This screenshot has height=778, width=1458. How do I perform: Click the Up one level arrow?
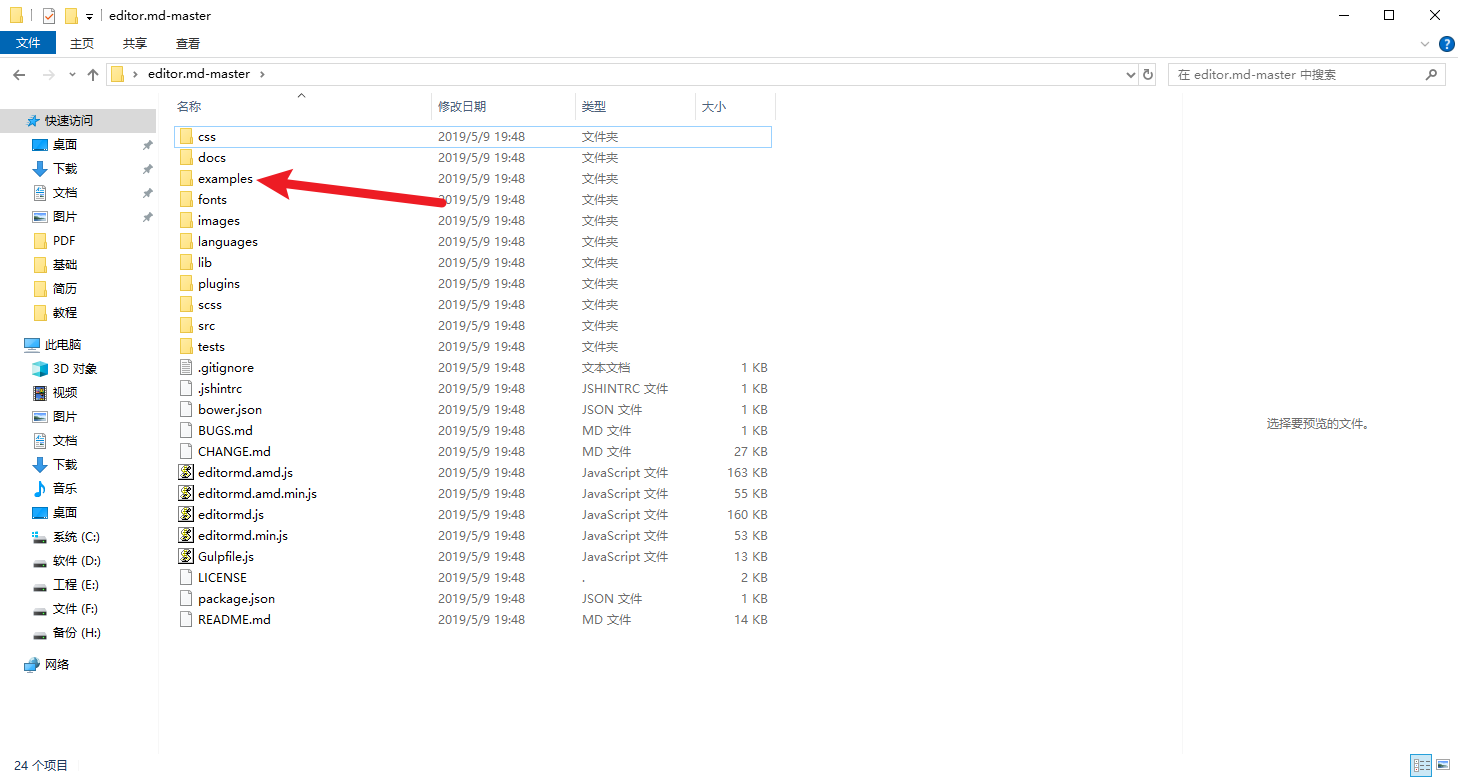[93, 74]
